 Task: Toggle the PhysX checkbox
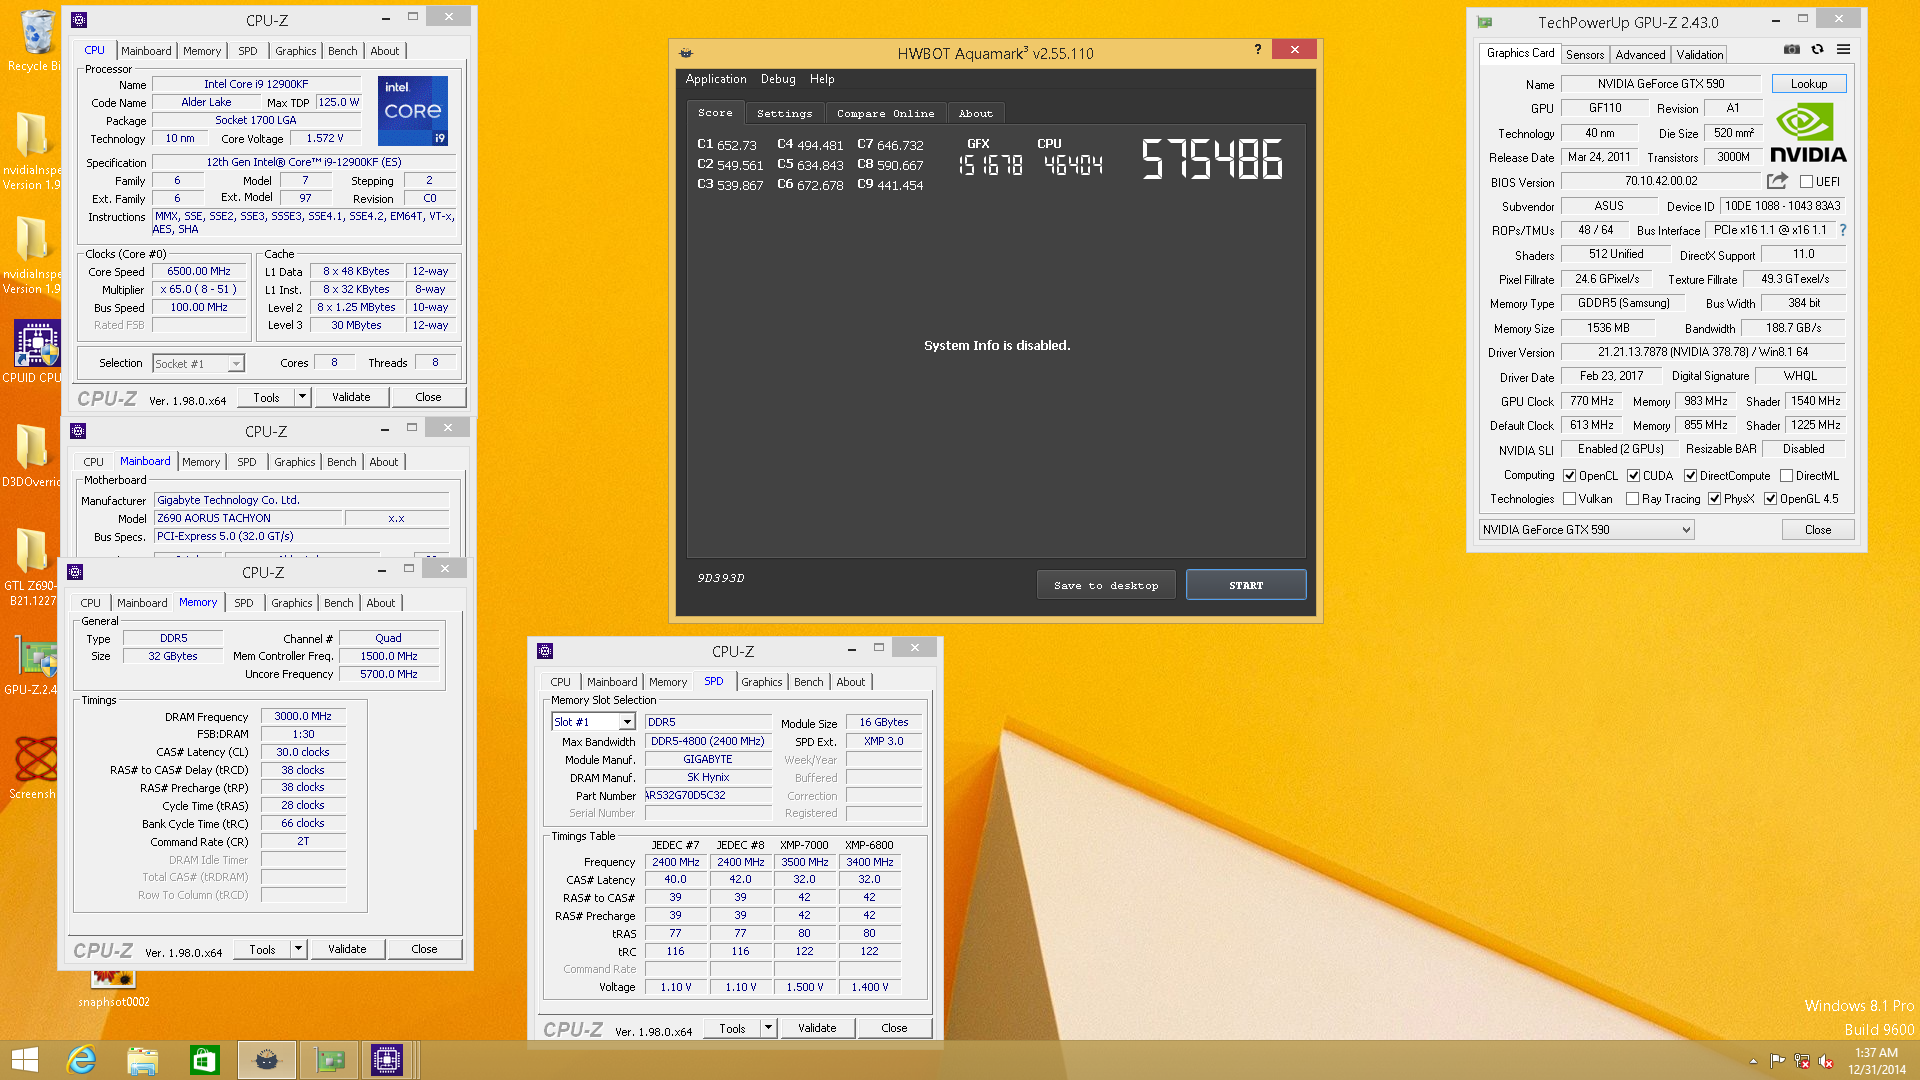click(x=1715, y=499)
